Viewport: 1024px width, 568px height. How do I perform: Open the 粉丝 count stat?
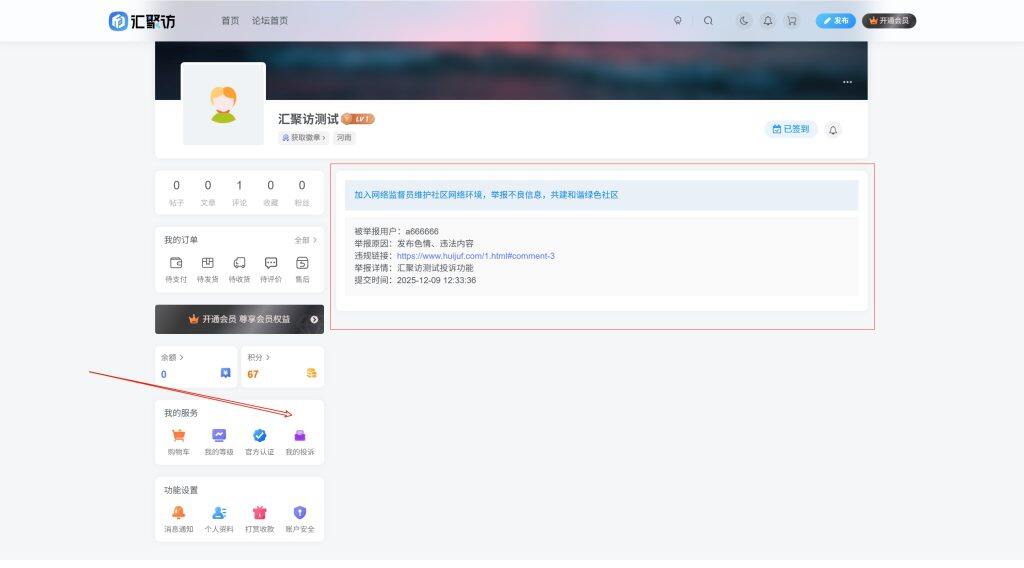click(302, 193)
